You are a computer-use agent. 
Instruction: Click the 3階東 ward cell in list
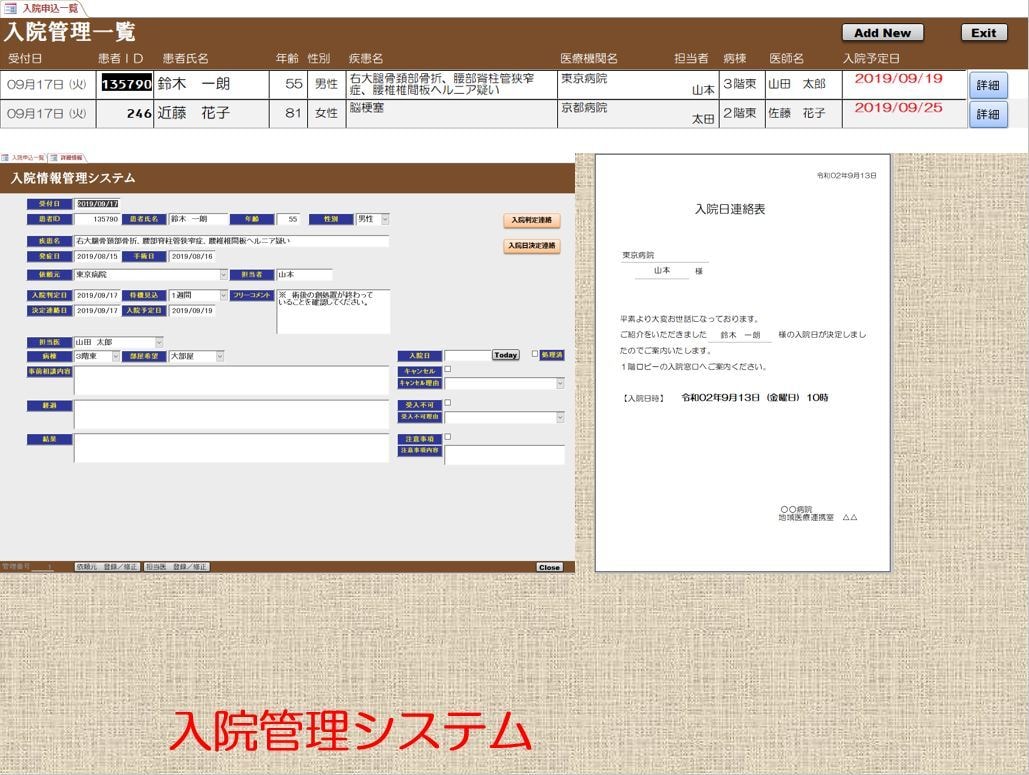(740, 84)
